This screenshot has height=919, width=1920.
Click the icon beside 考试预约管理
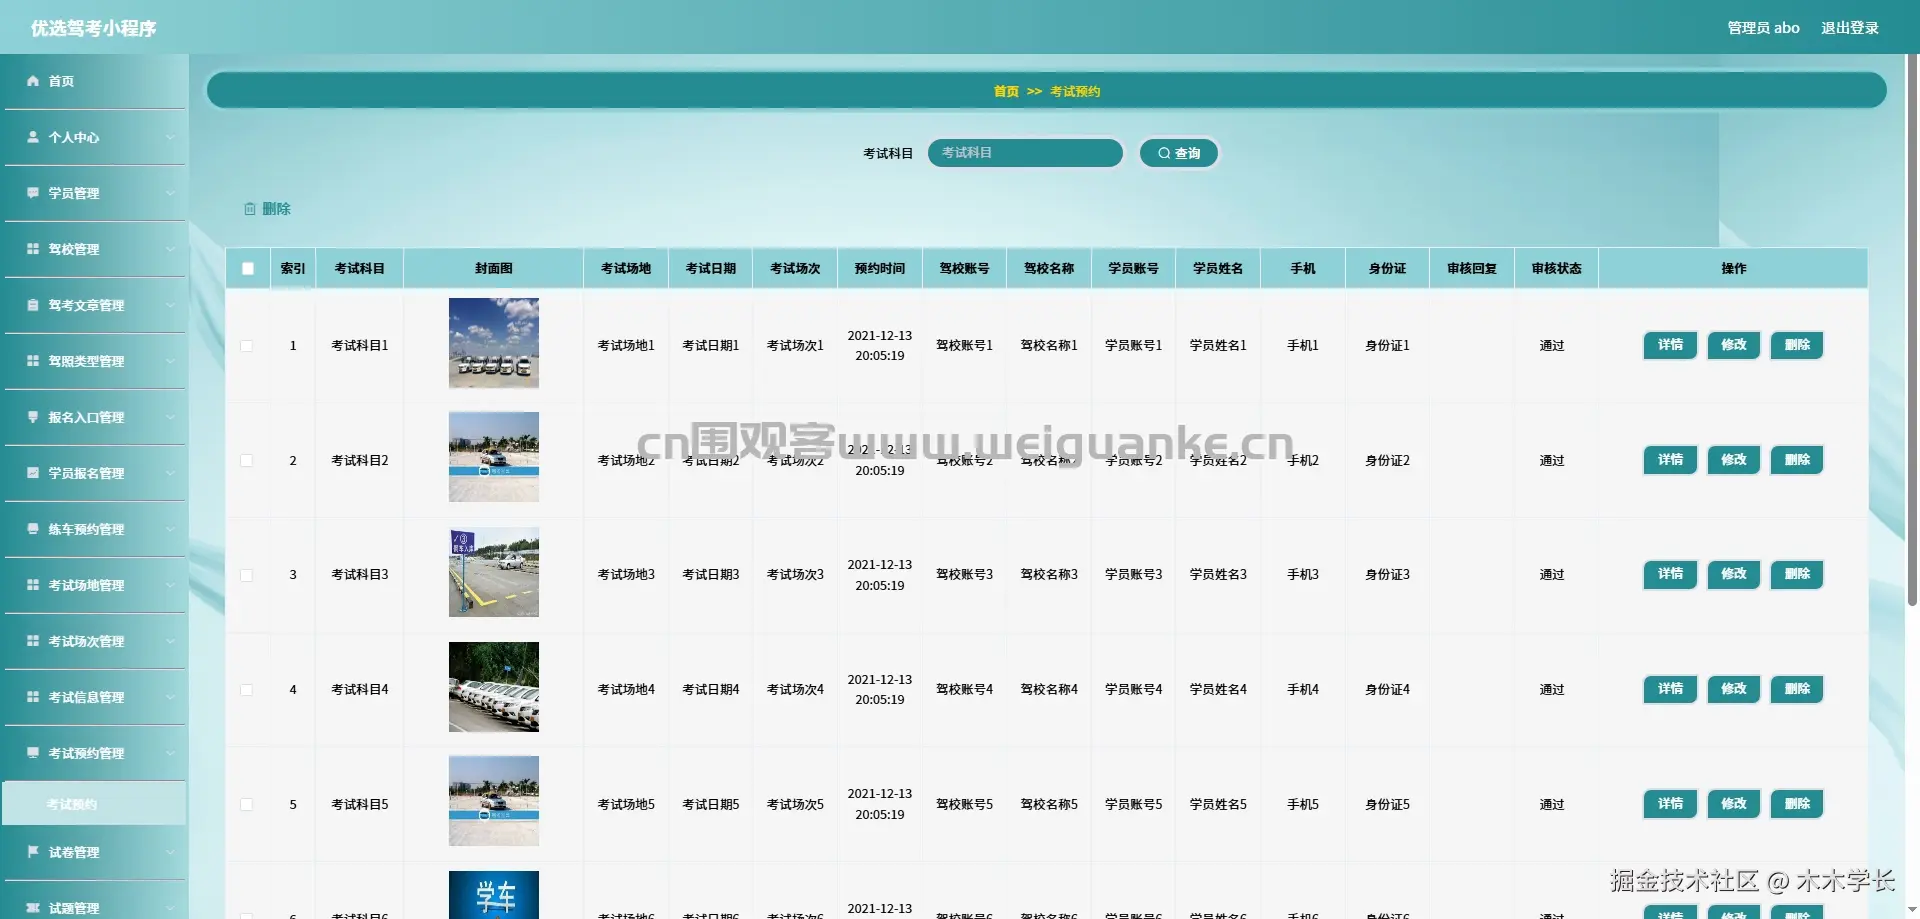click(33, 753)
